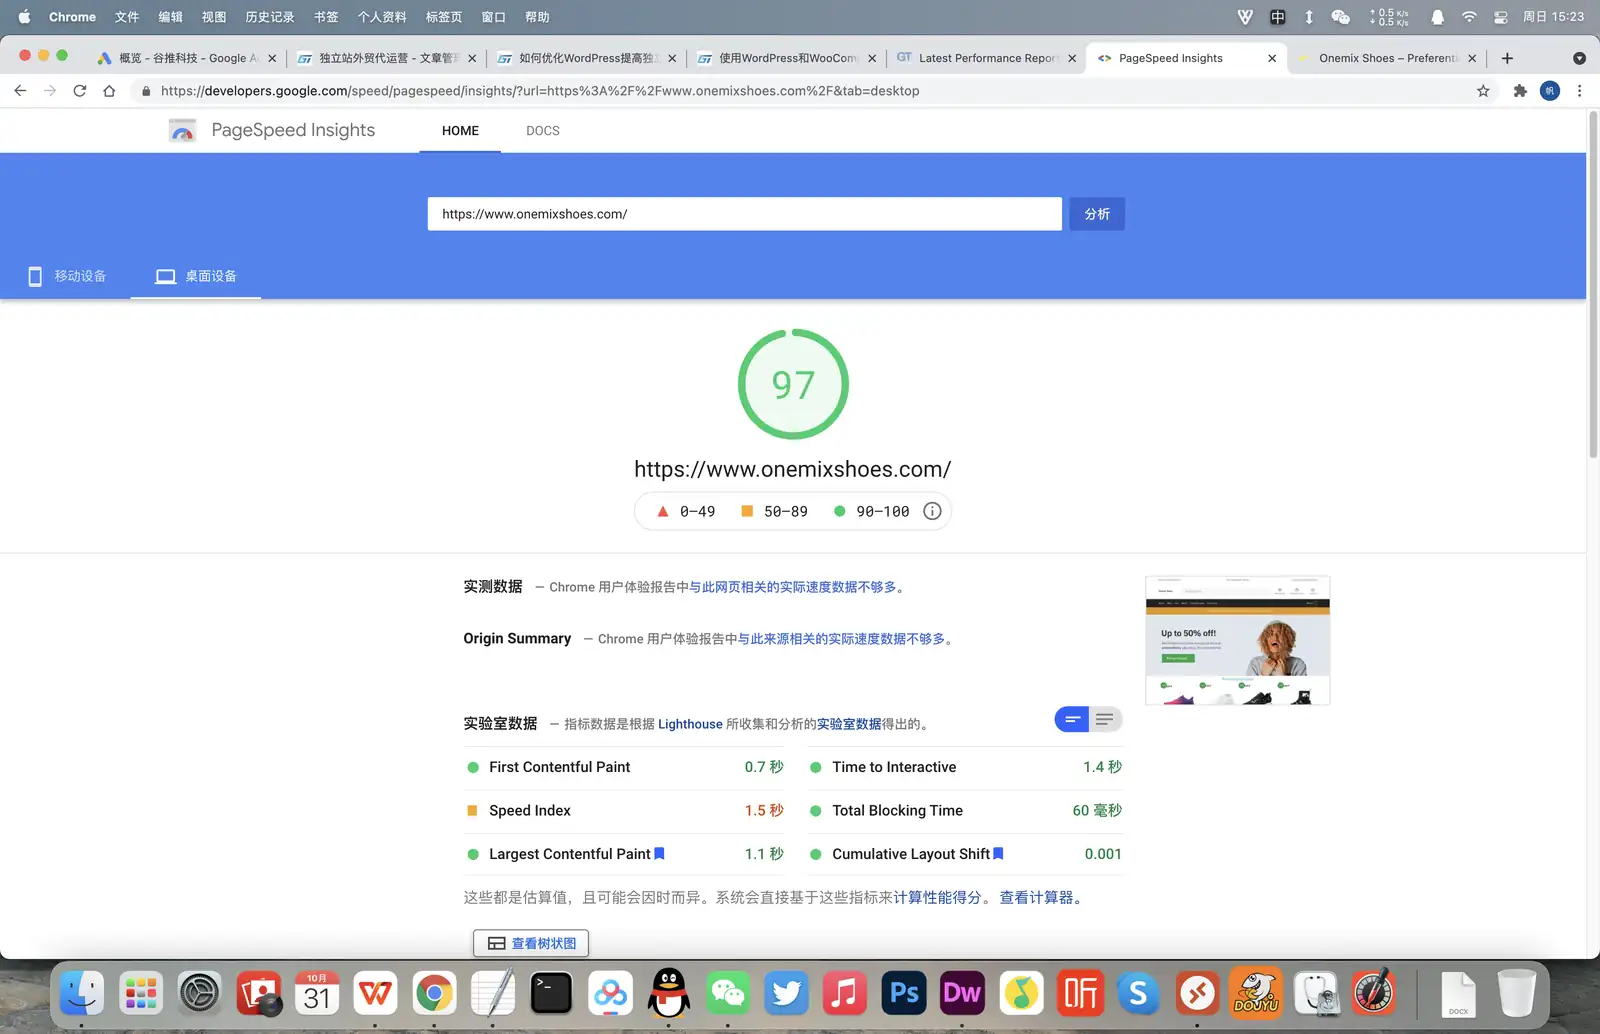
Task: Launch Dreamweaver from the Dock
Action: pyautogui.click(x=962, y=993)
